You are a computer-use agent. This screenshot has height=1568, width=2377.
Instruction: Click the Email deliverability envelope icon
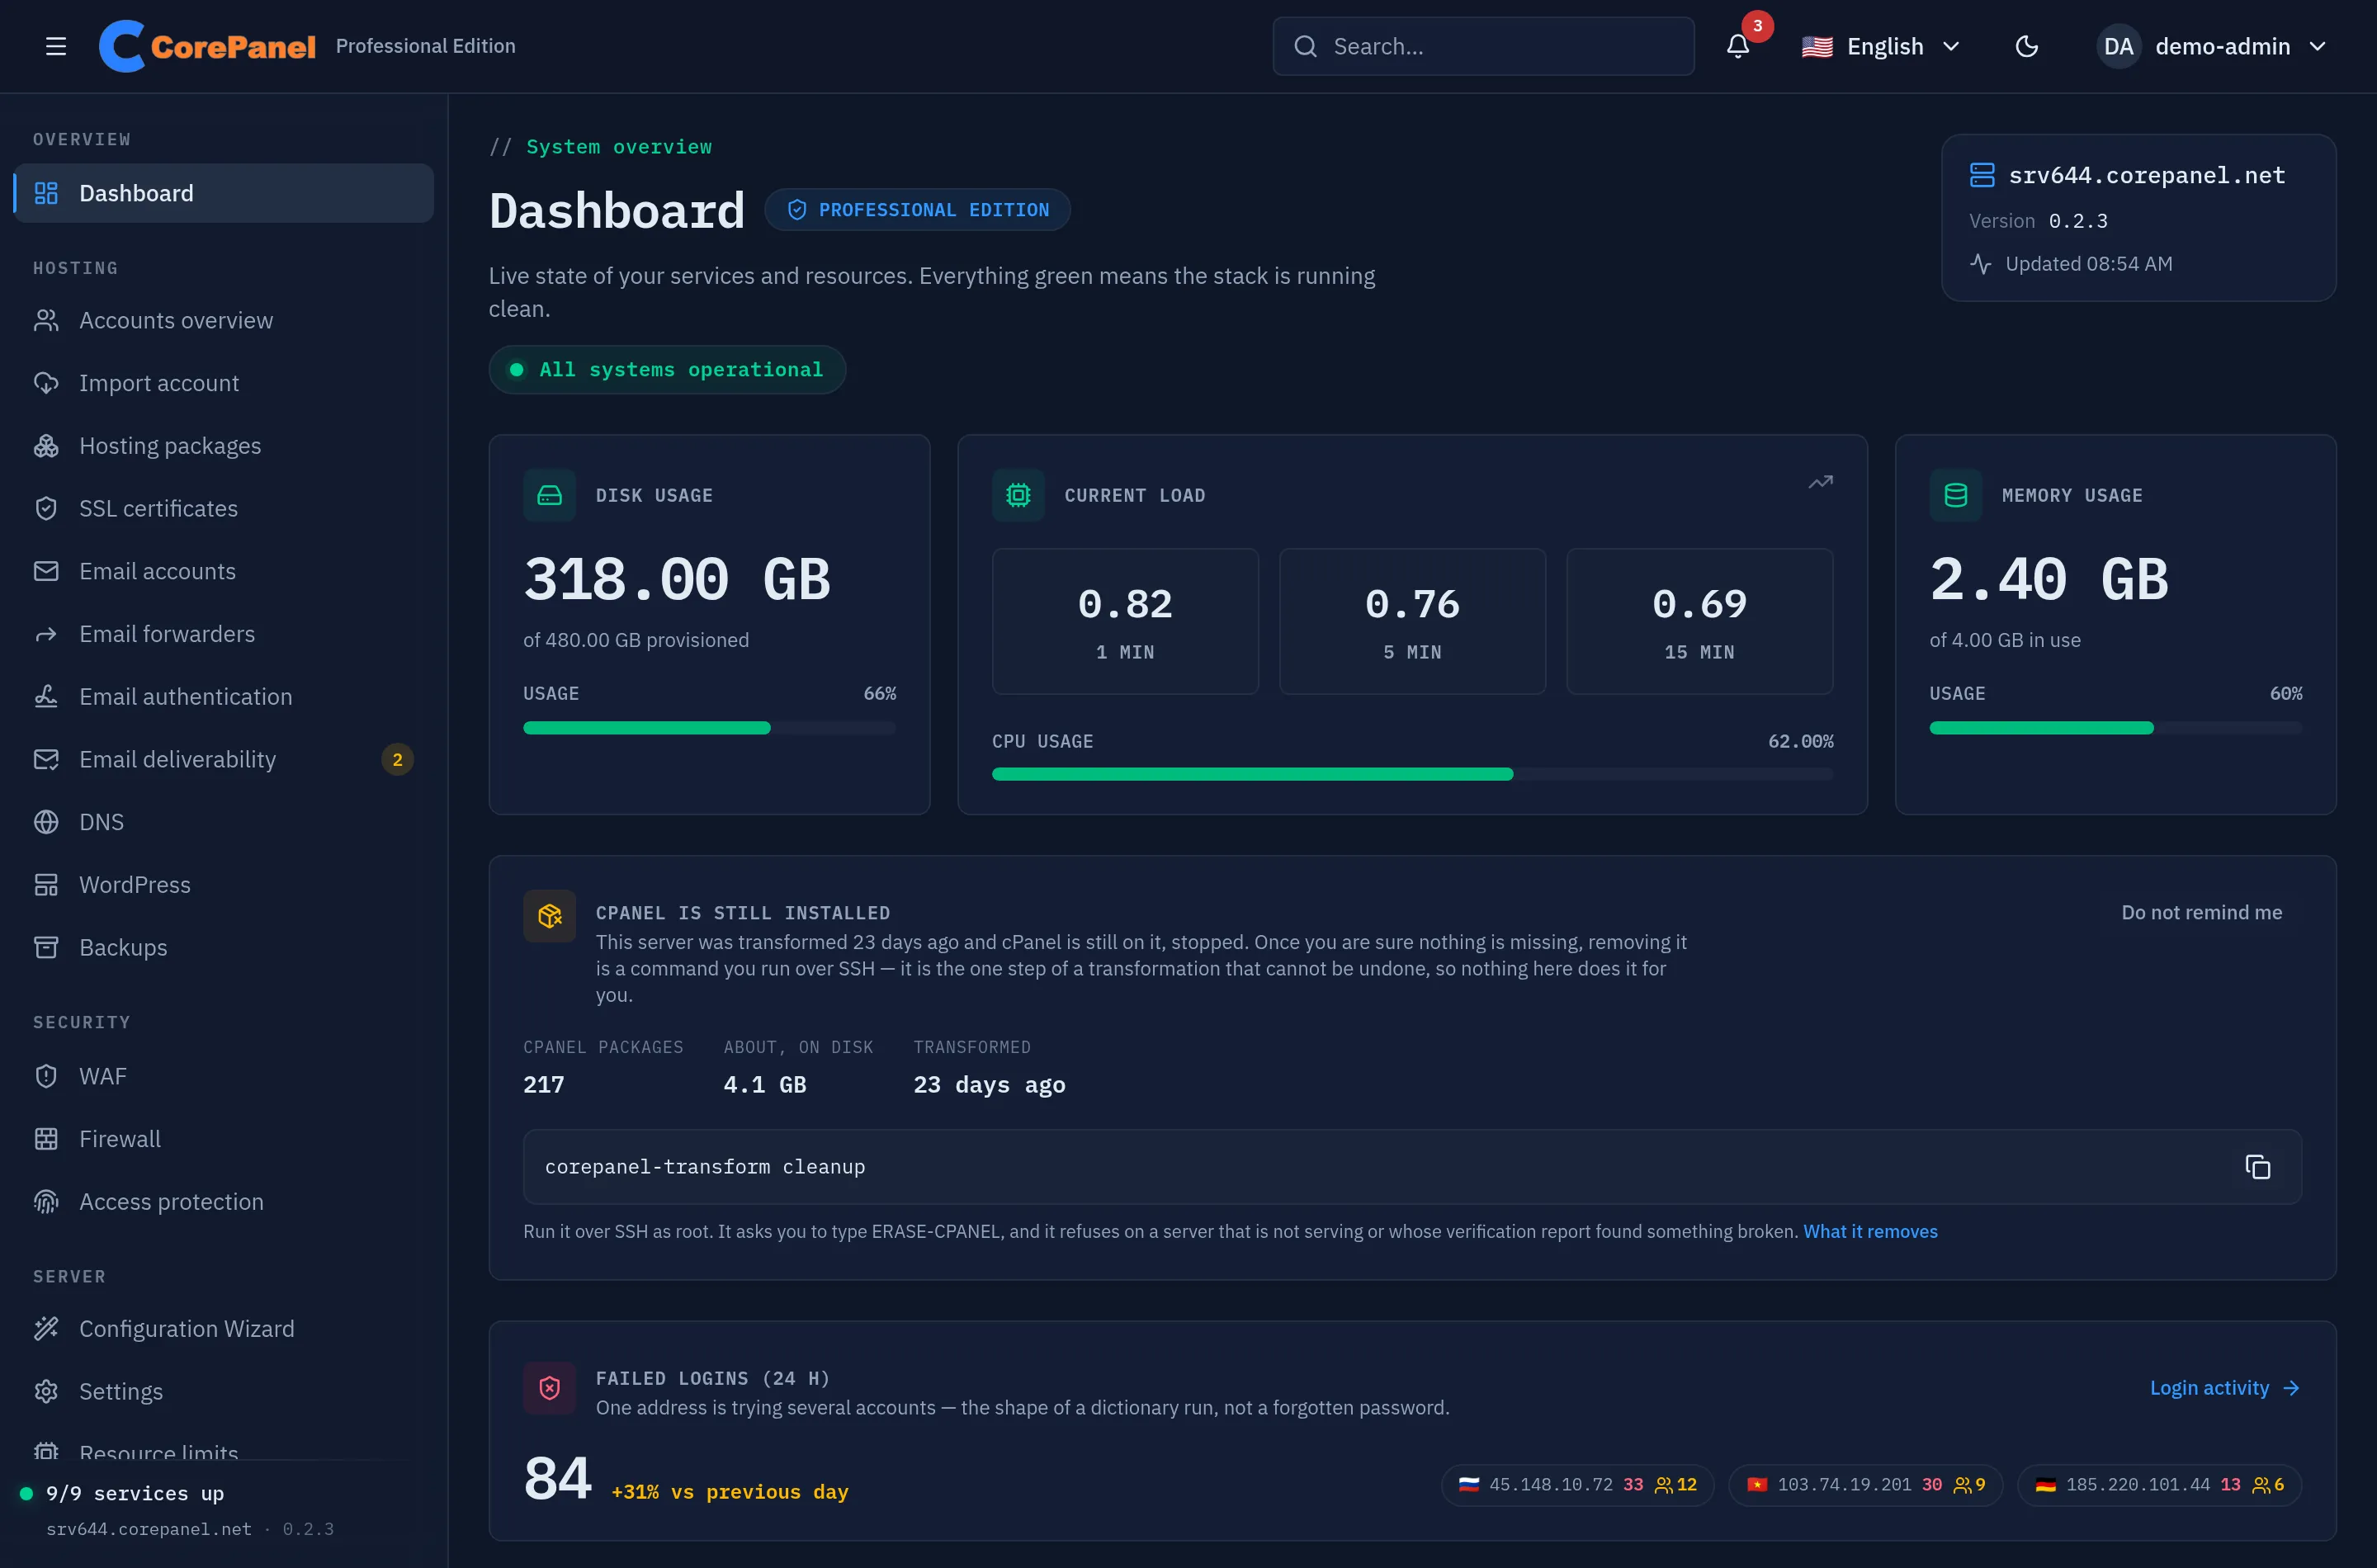pos(46,759)
